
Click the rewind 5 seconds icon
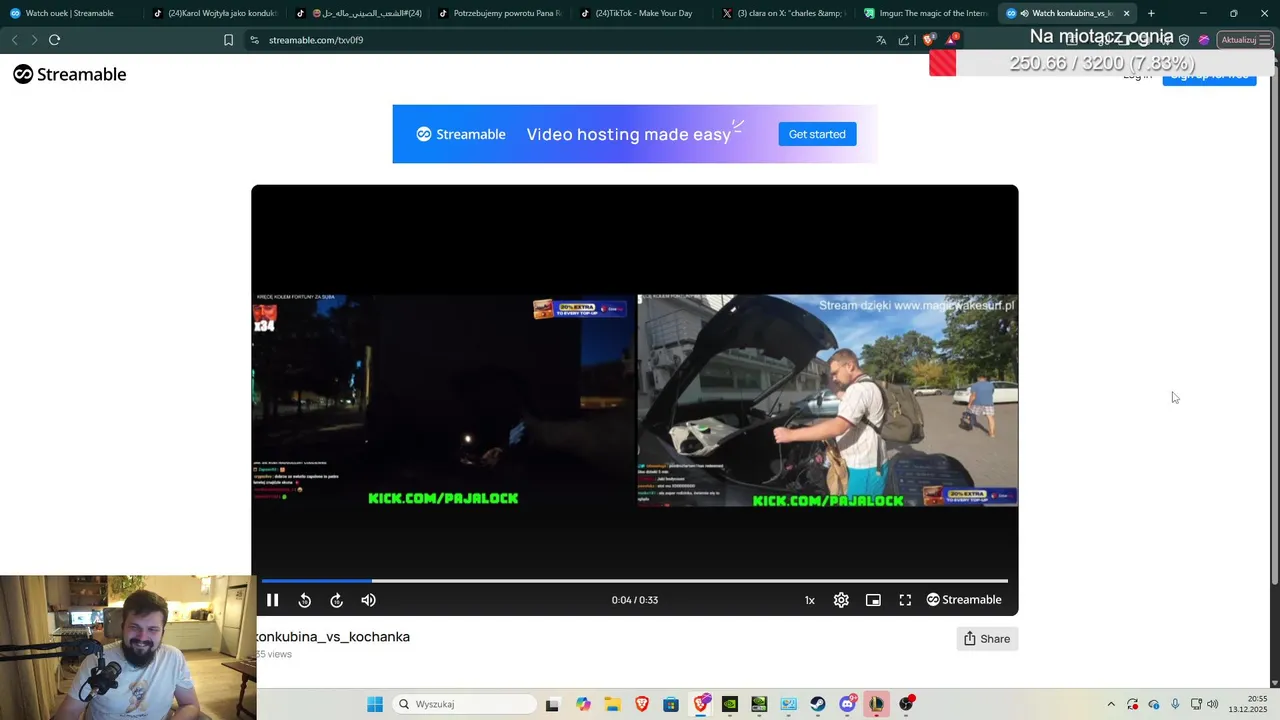[304, 600]
